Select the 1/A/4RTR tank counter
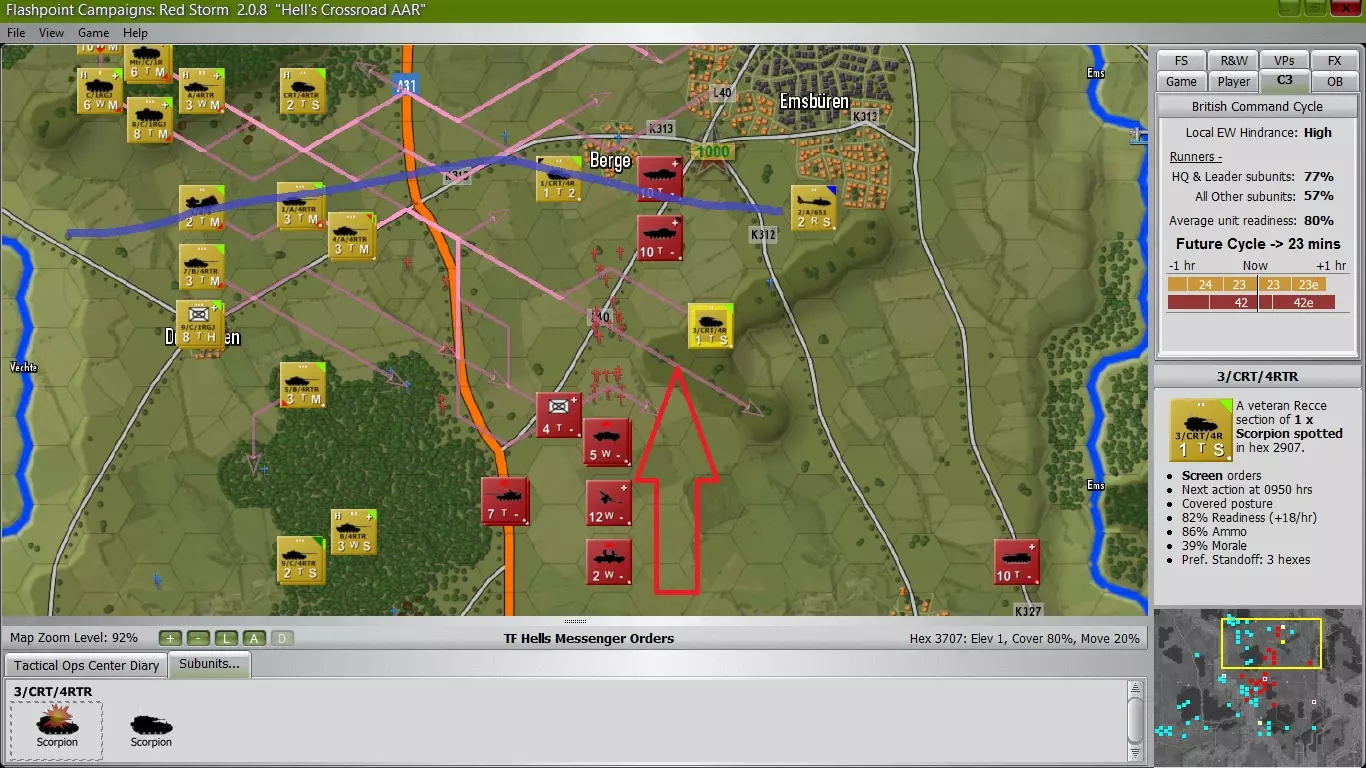The width and height of the screenshot is (1366, 768). (300, 205)
